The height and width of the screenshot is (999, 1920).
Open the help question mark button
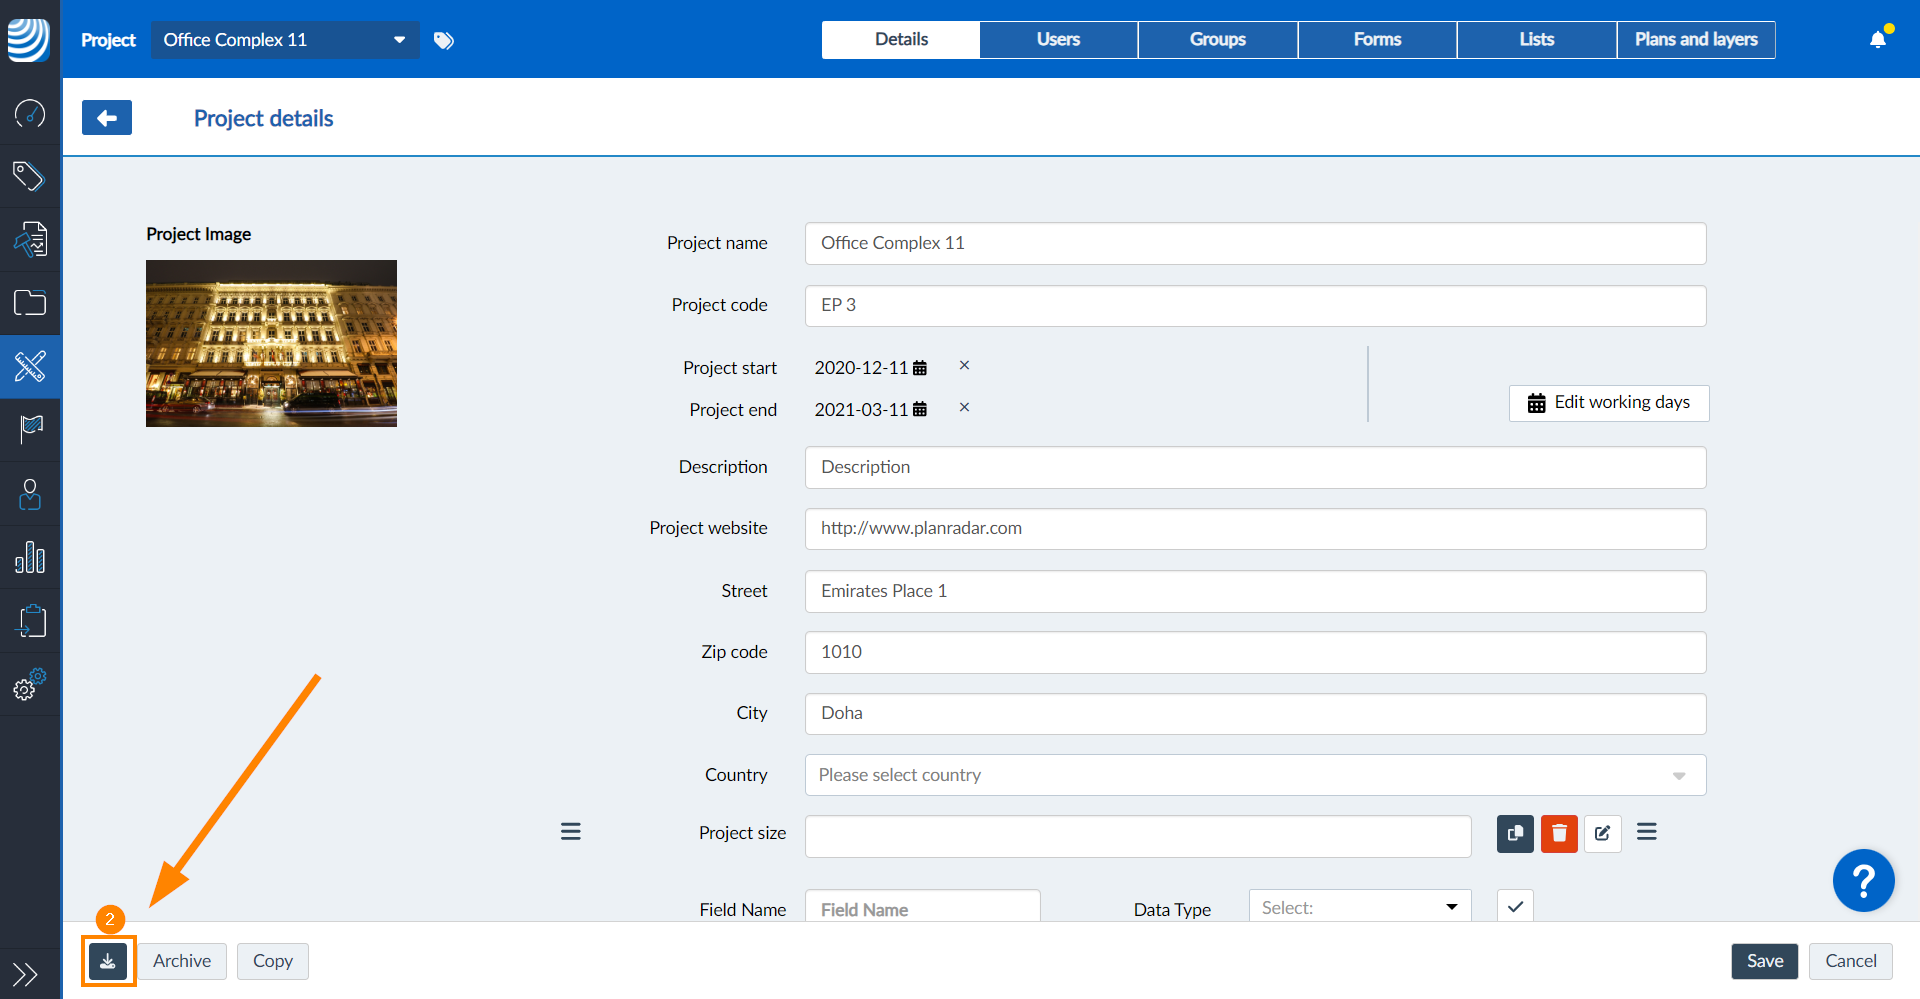[x=1863, y=881]
